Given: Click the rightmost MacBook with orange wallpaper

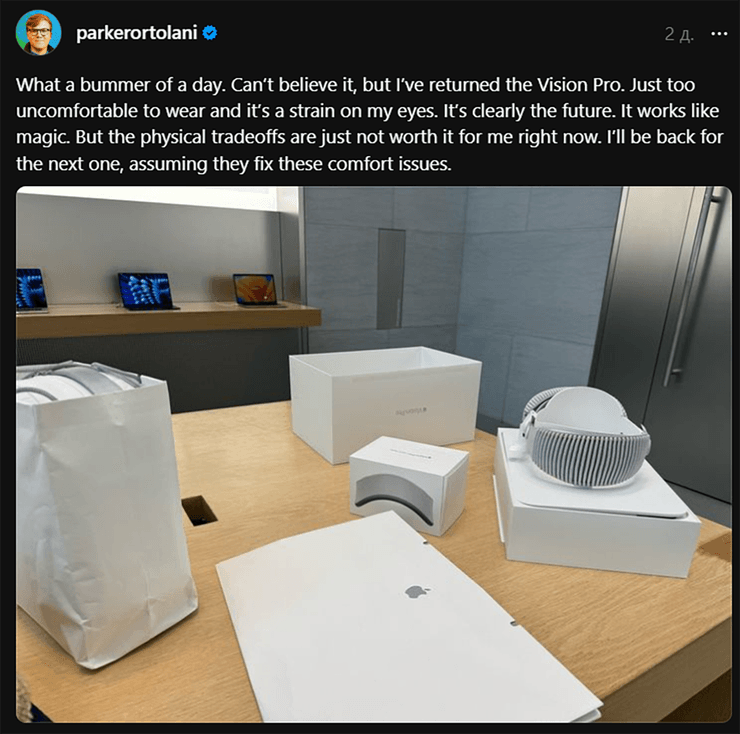Looking at the screenshot, I should click(x=257, y=290).
